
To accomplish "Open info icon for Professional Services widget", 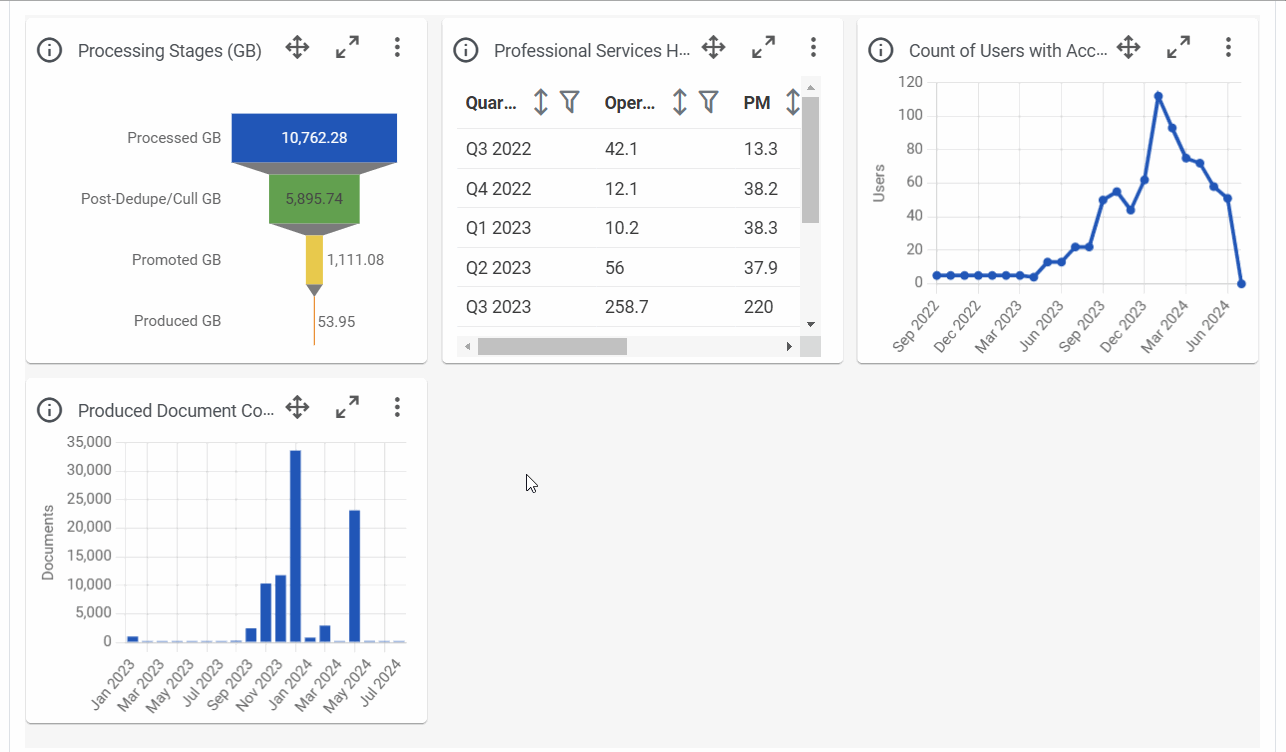I will pyautogui.click(x=465, y=50).
